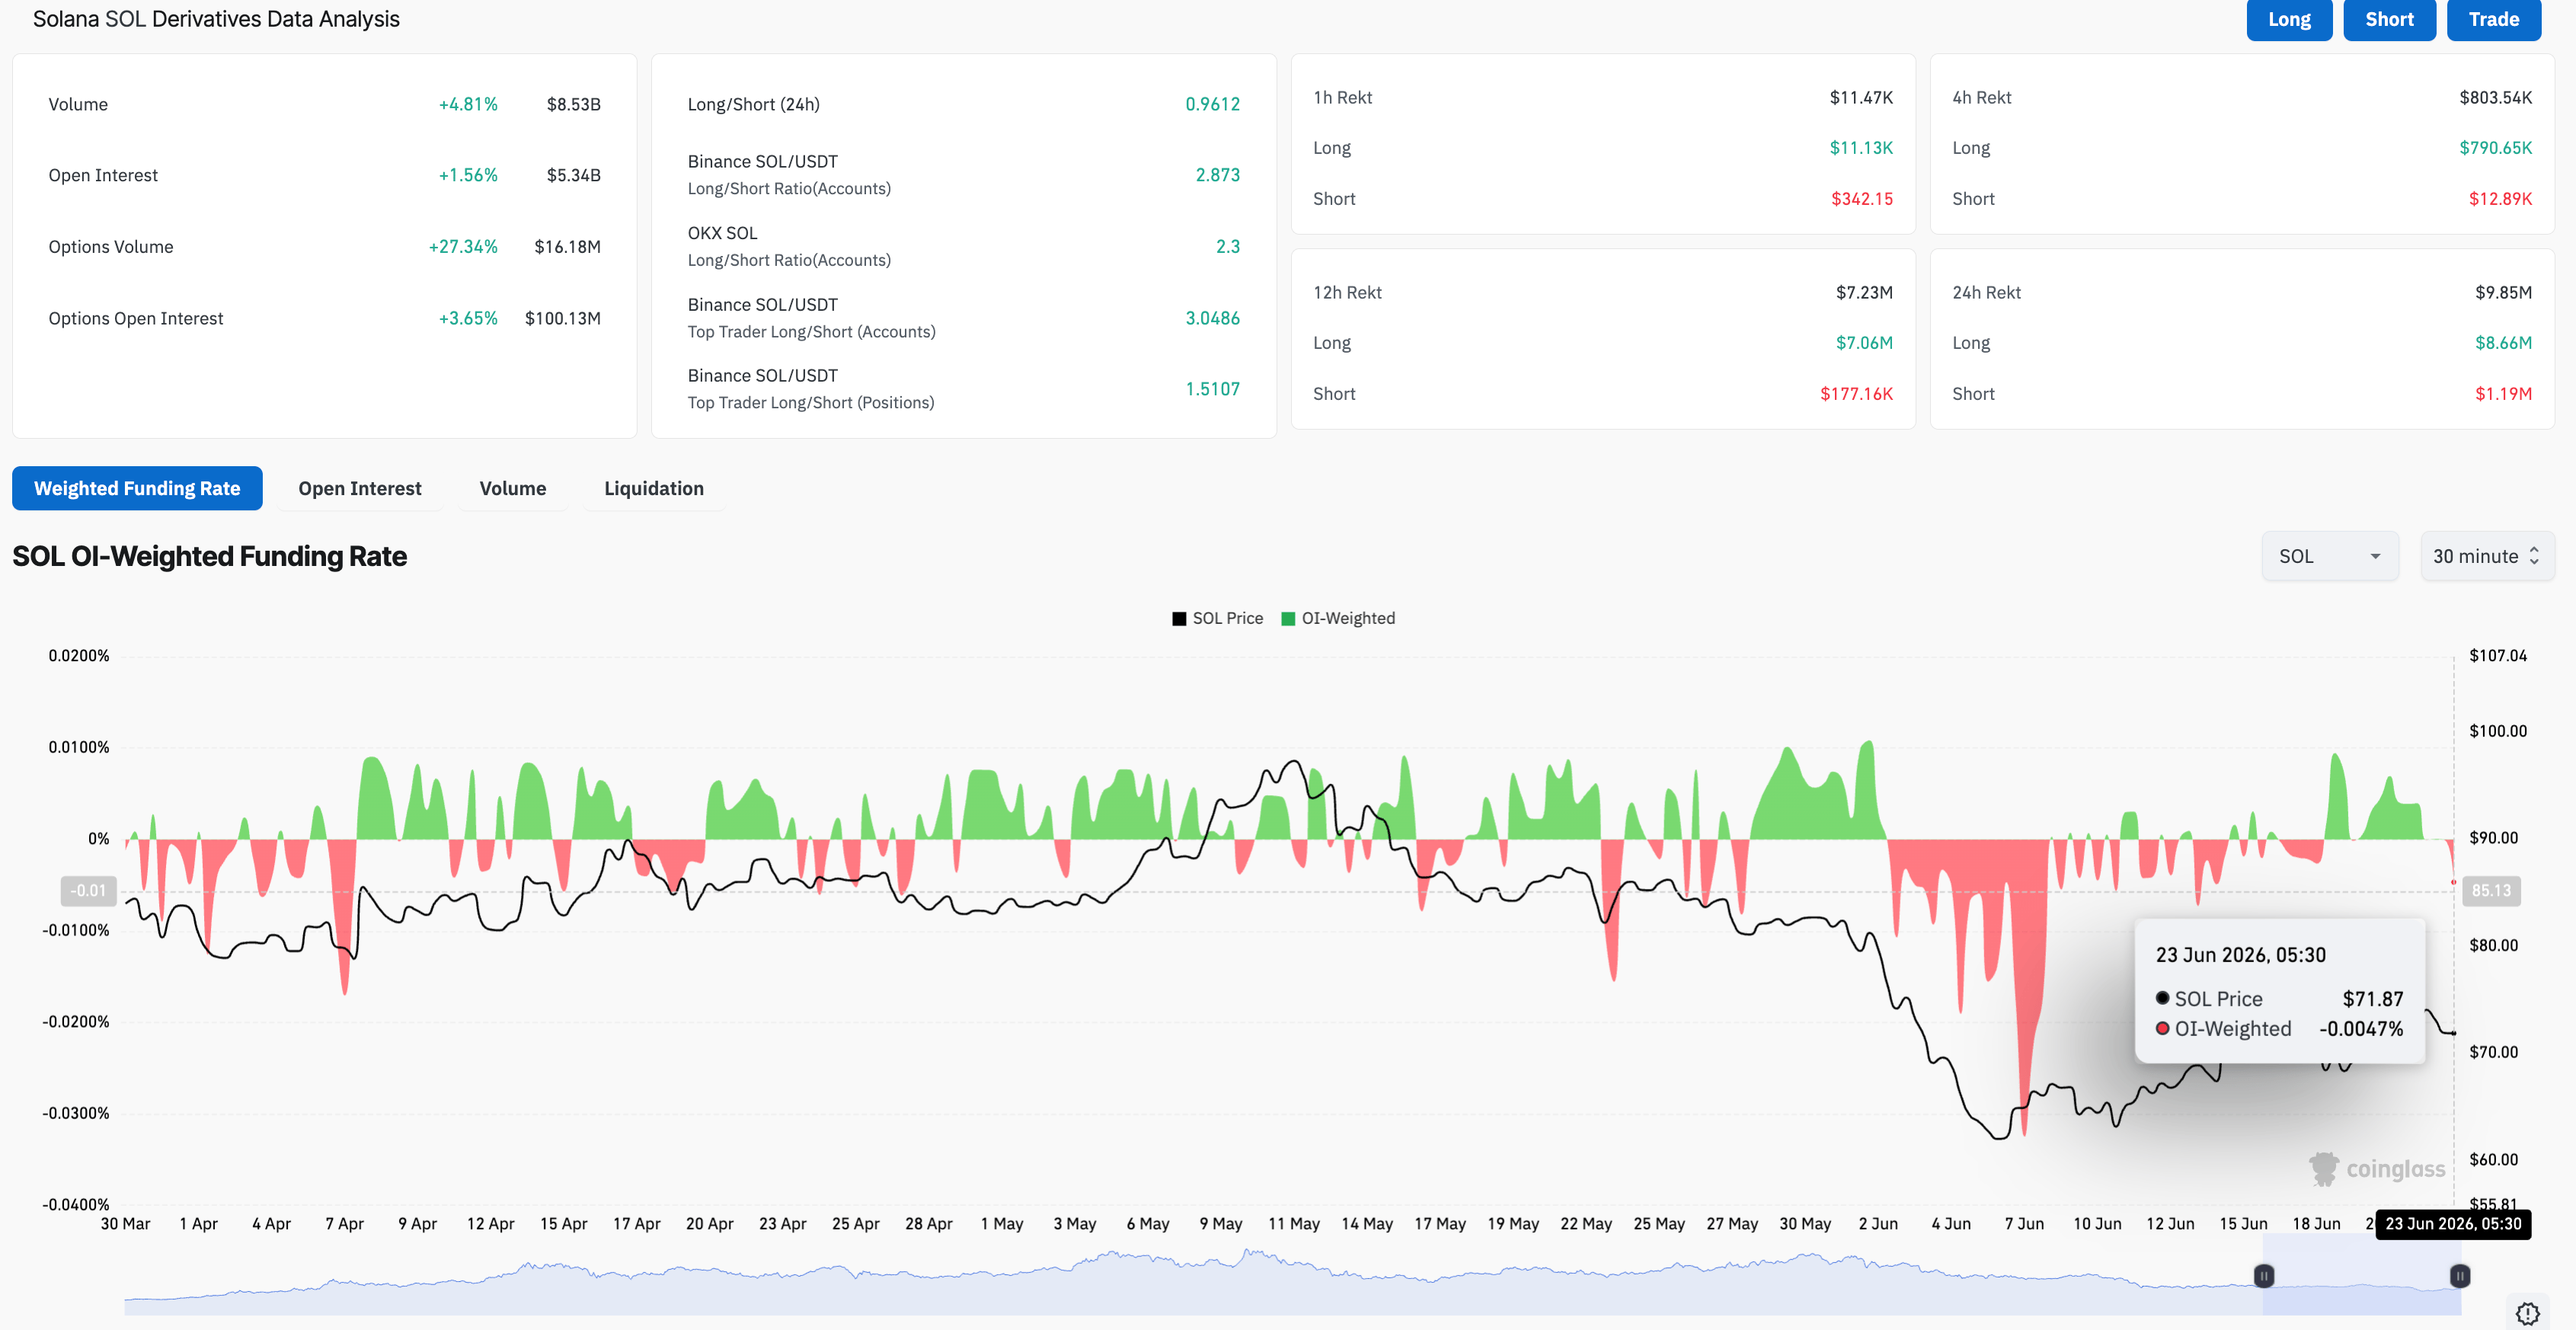Toggle the OI-Weighted legend series

[1338, 618]
